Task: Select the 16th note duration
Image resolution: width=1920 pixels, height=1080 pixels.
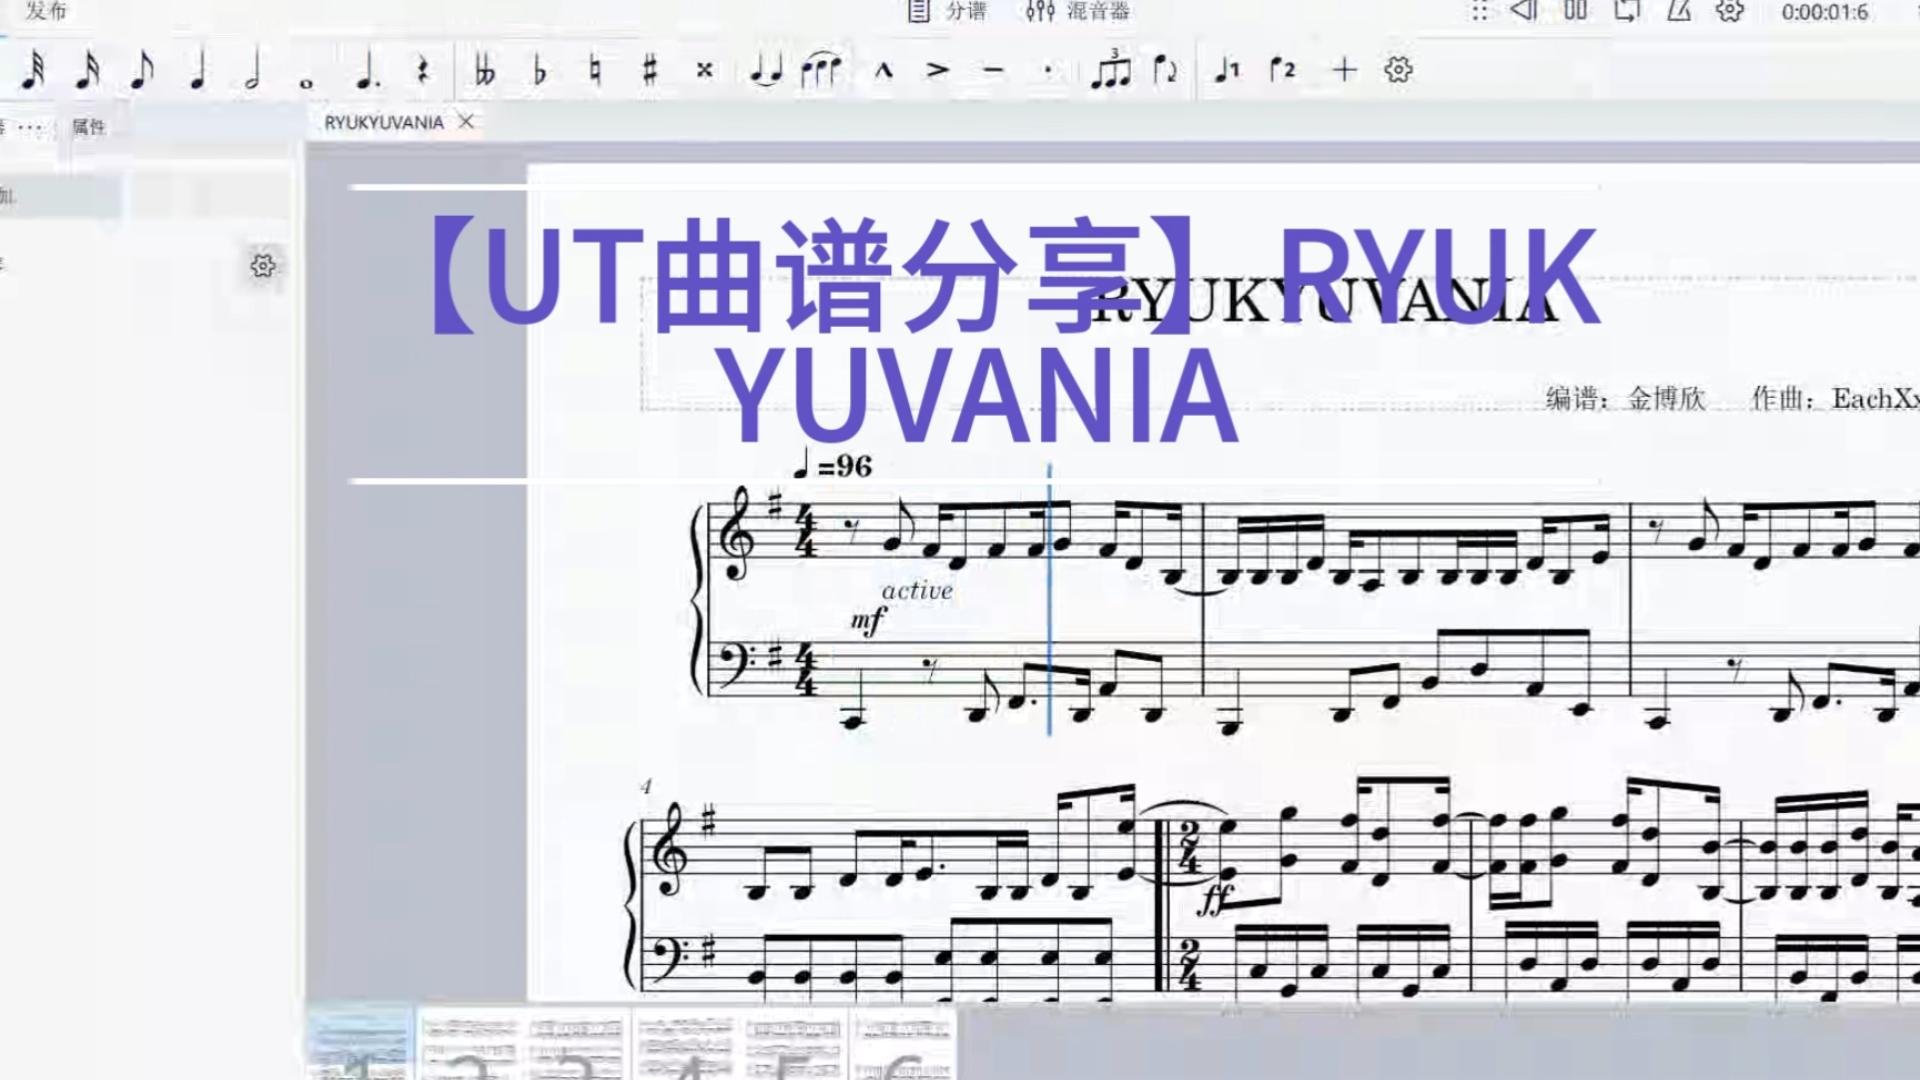Action: point(88,70)
